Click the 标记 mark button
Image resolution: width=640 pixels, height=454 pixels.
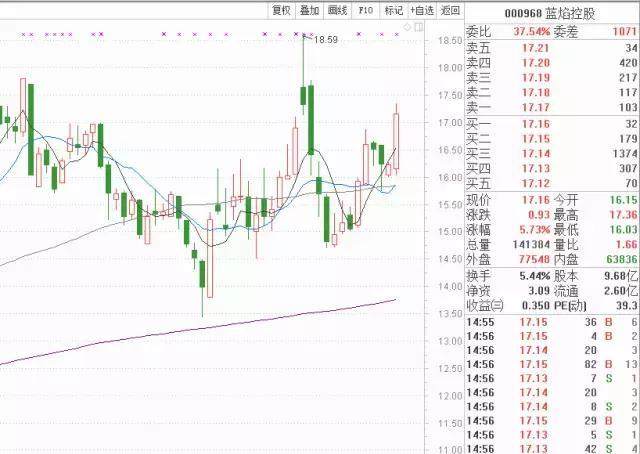tap(393, 10)
